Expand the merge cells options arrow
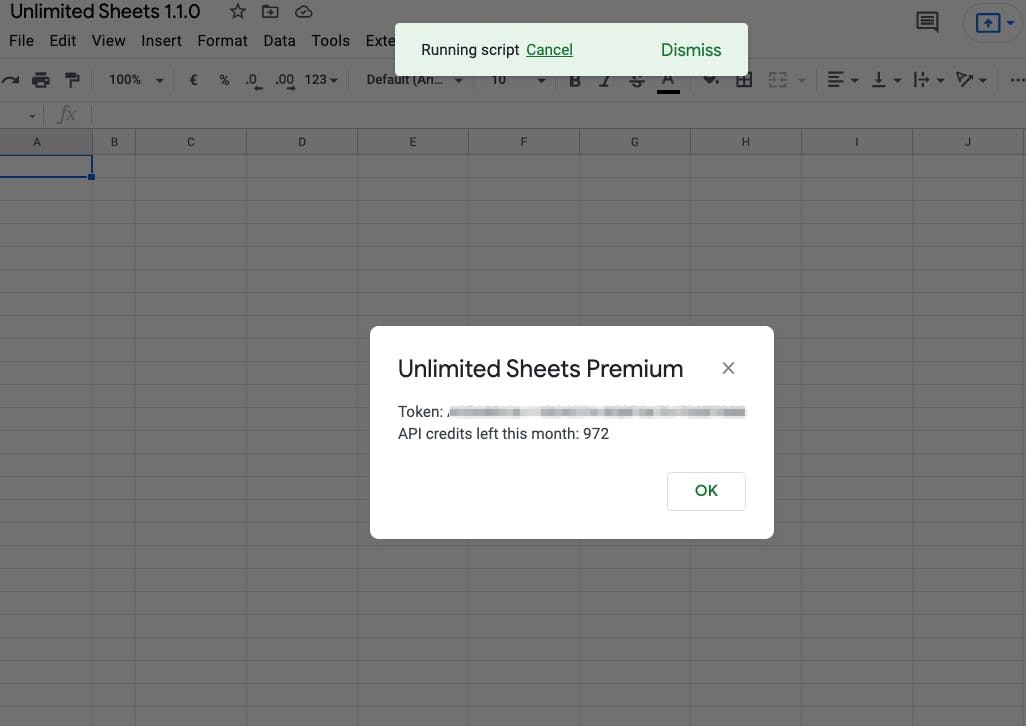The image size is (1026, 726). [802, 80]
